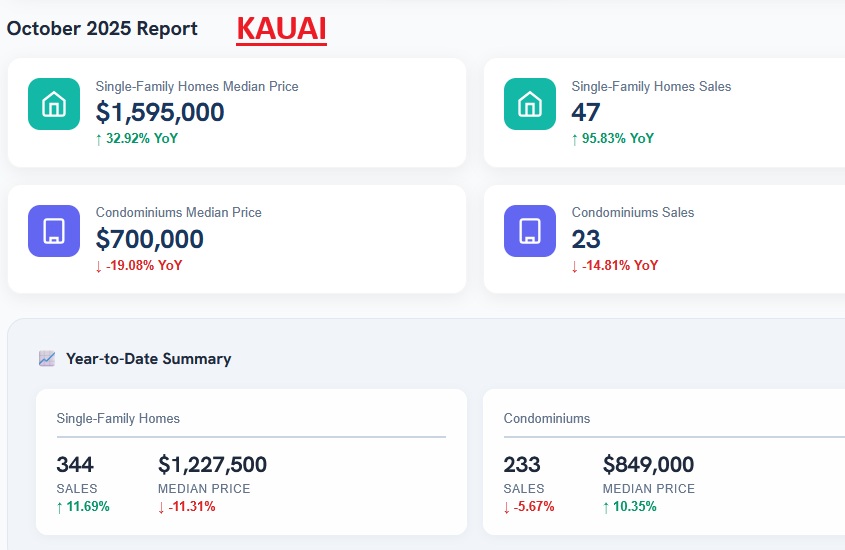This screenshot has height=550, width=845.
Task: Click the Year-to-Date Summary heading
Action: coord(148,358)
